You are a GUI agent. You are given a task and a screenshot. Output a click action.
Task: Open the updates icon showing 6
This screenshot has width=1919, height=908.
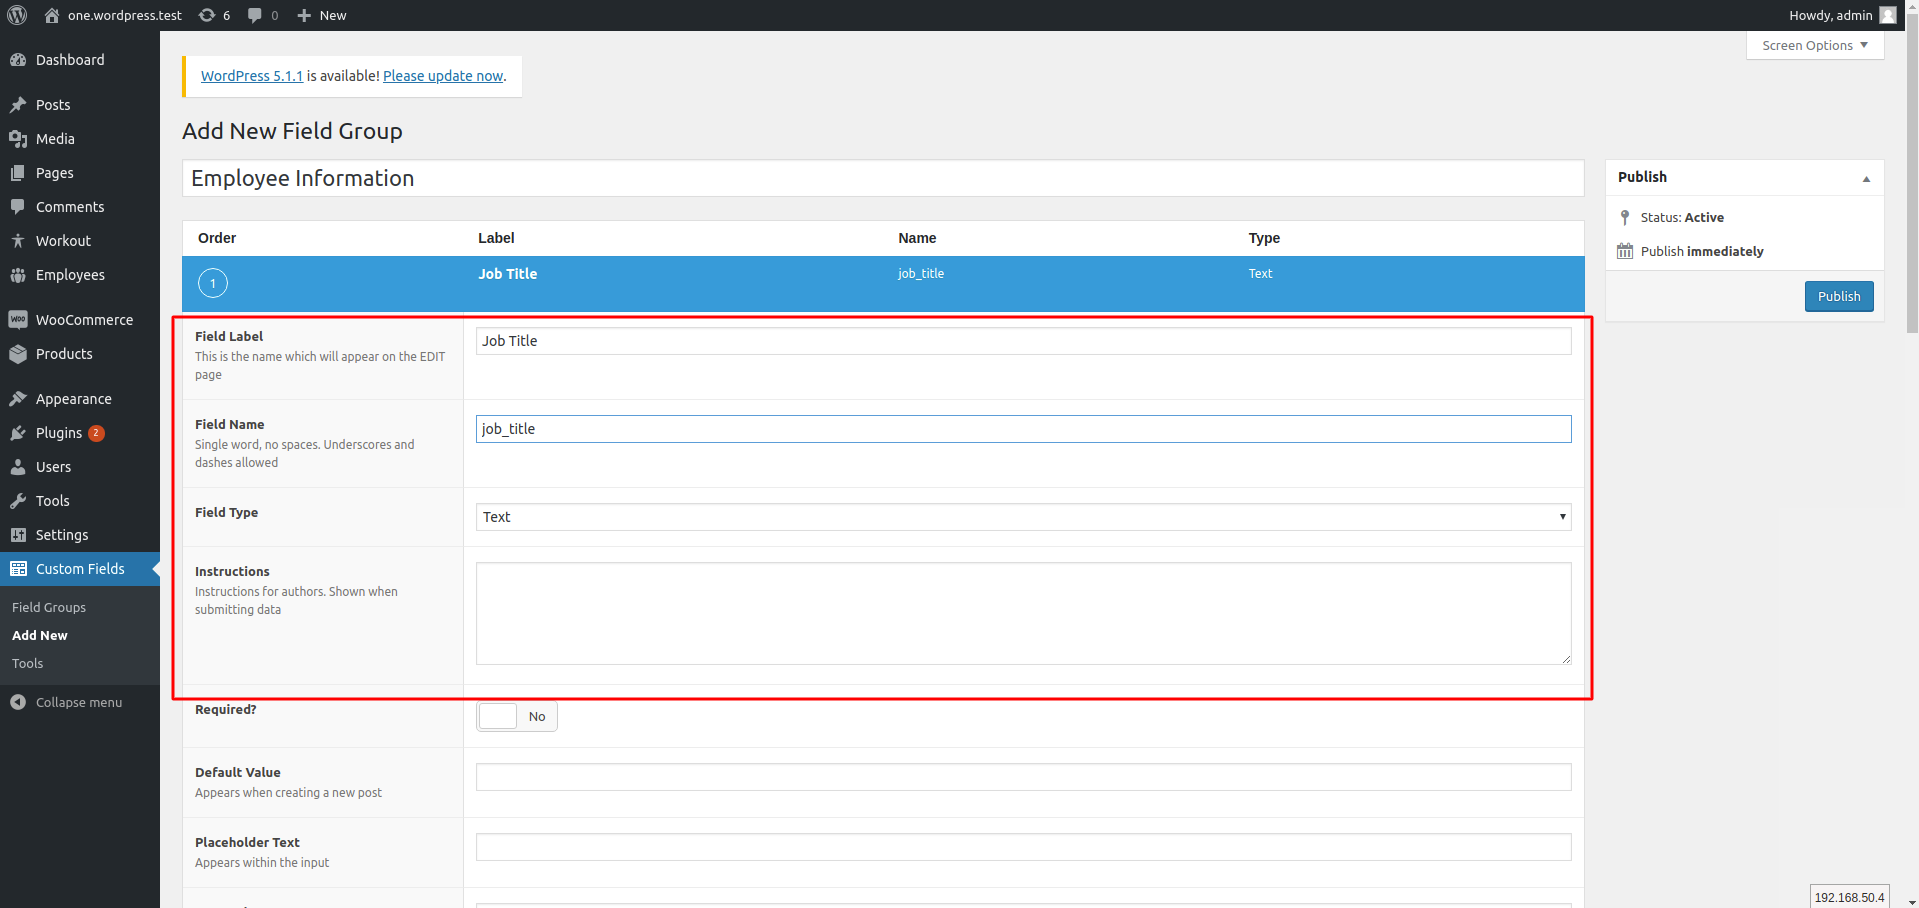pyautogui.click(x=206, y=15)
